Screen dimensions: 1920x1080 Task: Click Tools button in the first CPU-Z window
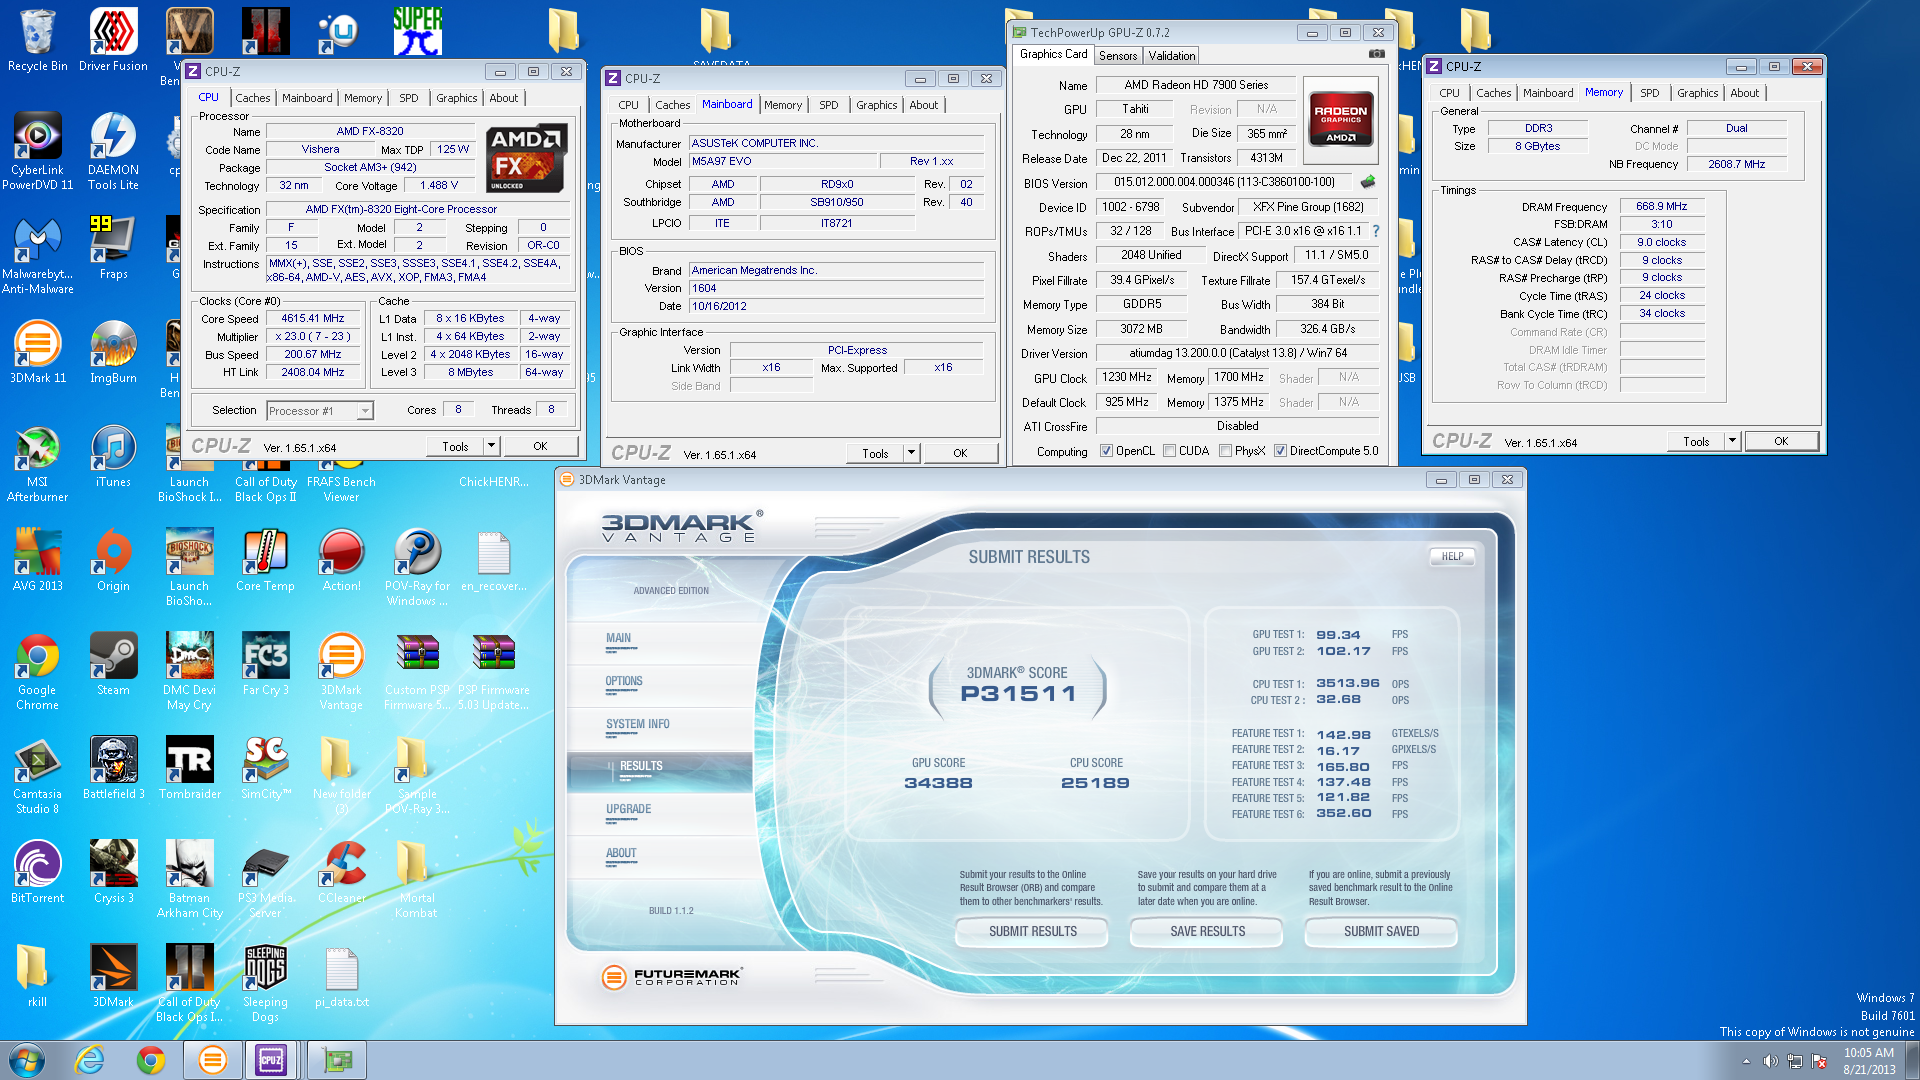click(455, 446)
